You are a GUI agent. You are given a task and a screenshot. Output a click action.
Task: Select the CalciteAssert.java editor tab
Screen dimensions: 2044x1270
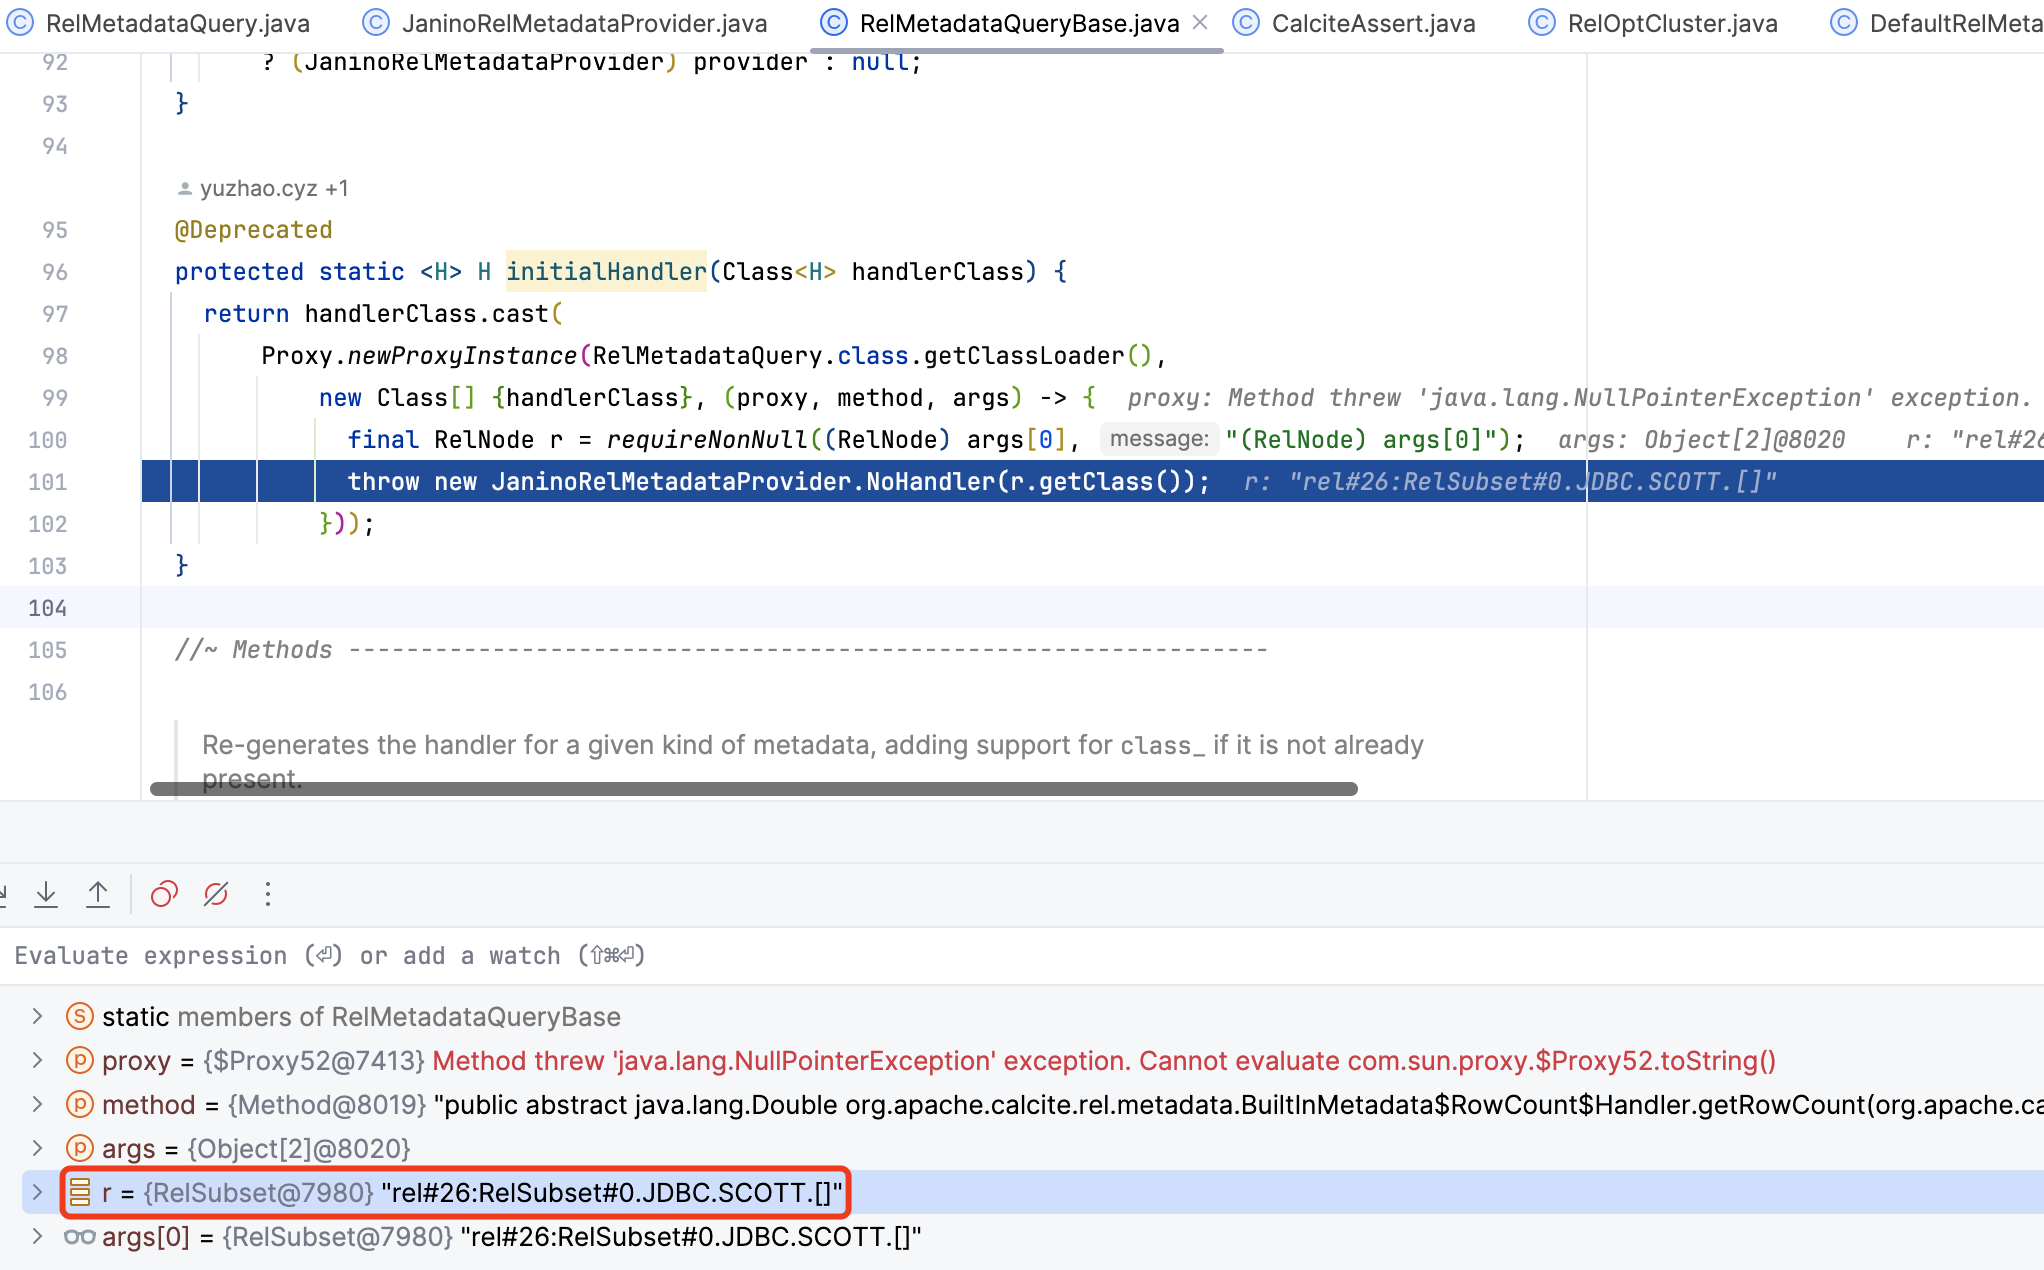[x=1372, y=23]
